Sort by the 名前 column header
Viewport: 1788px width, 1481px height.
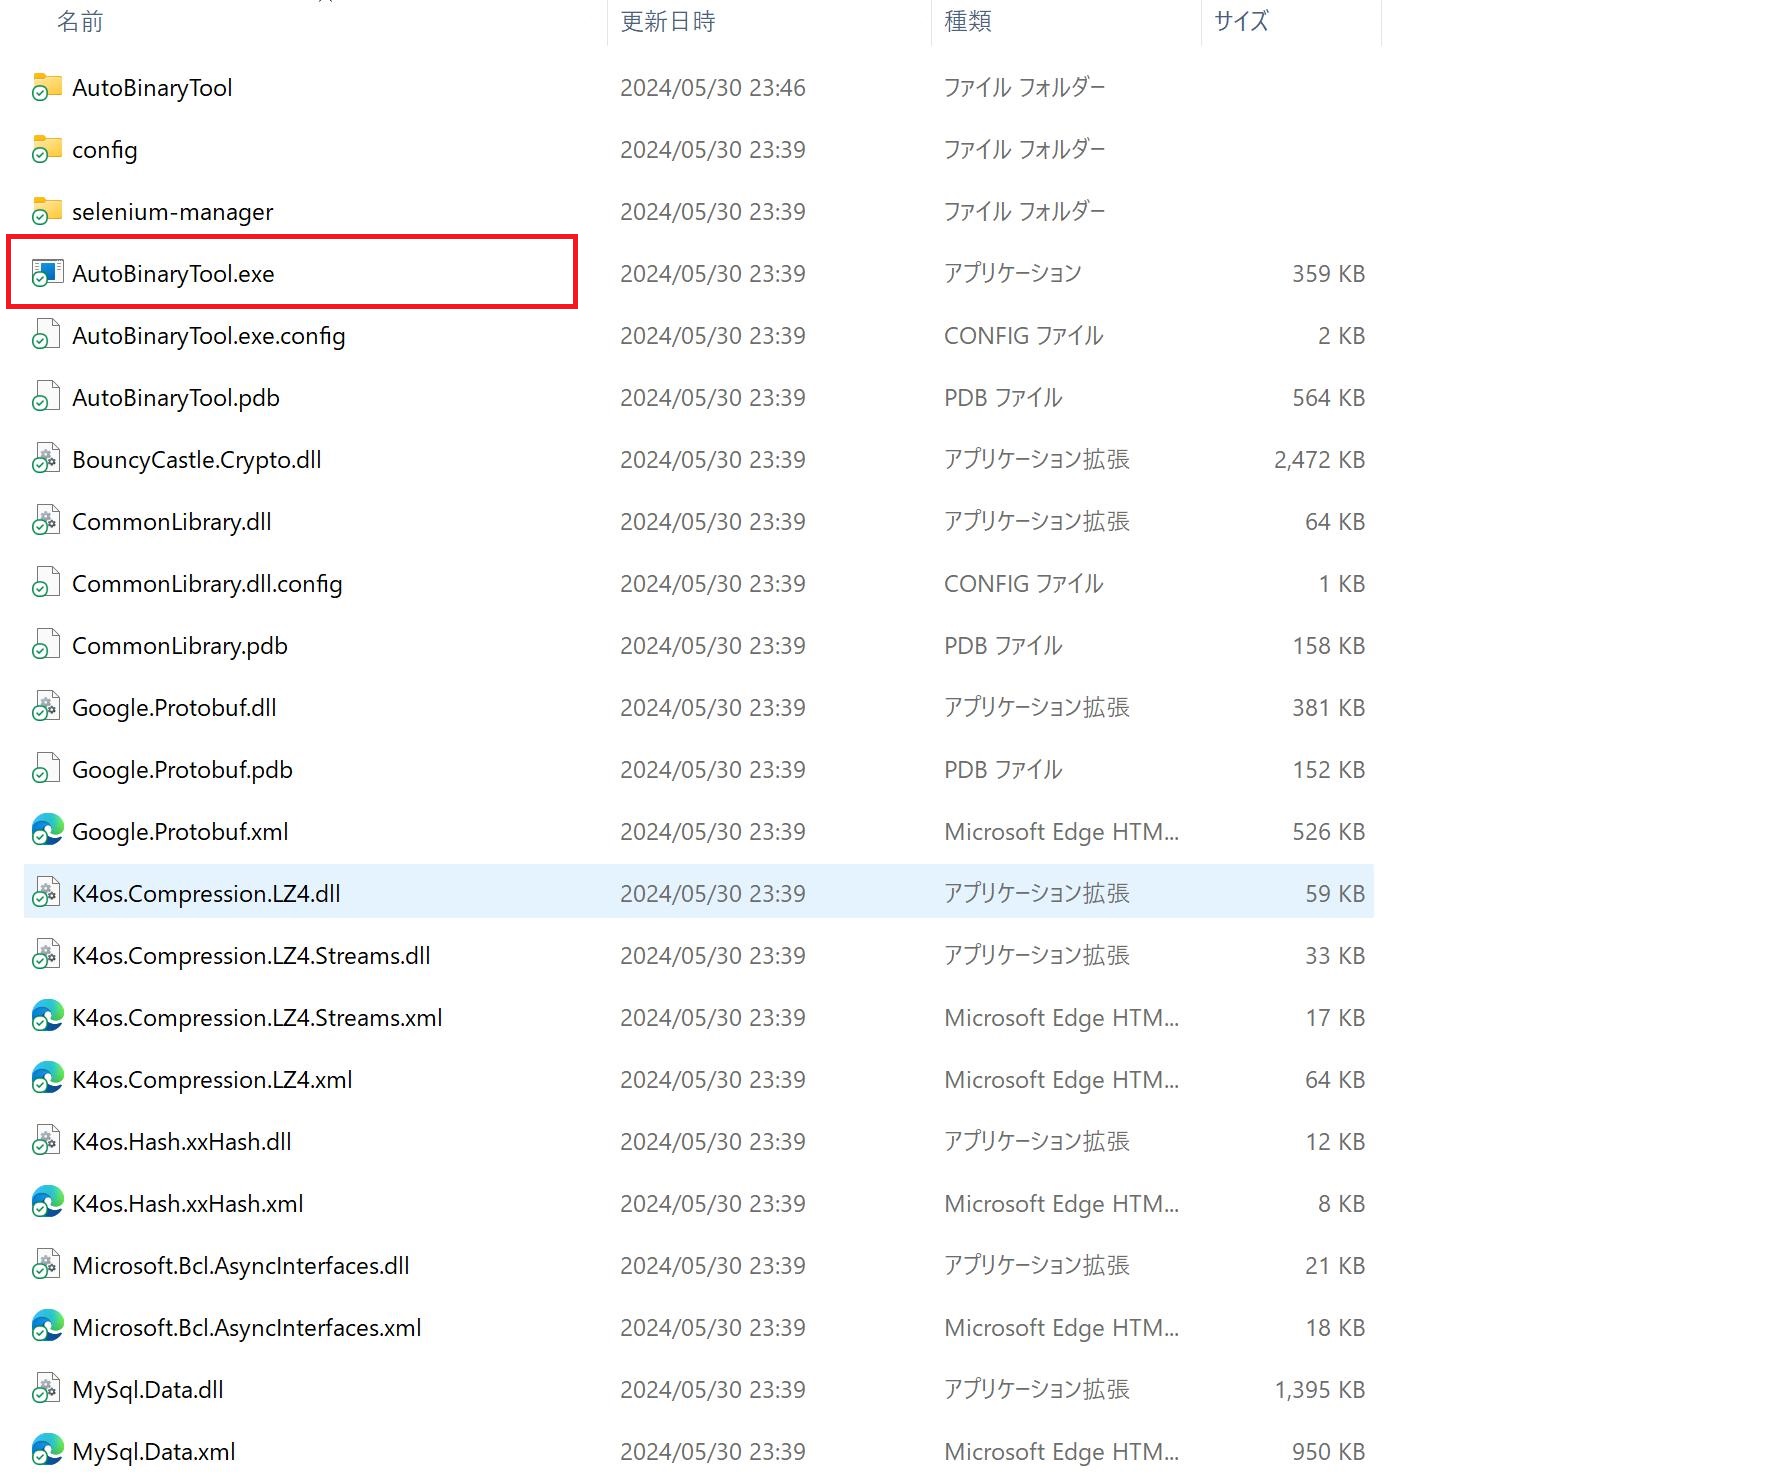(80, 21)
